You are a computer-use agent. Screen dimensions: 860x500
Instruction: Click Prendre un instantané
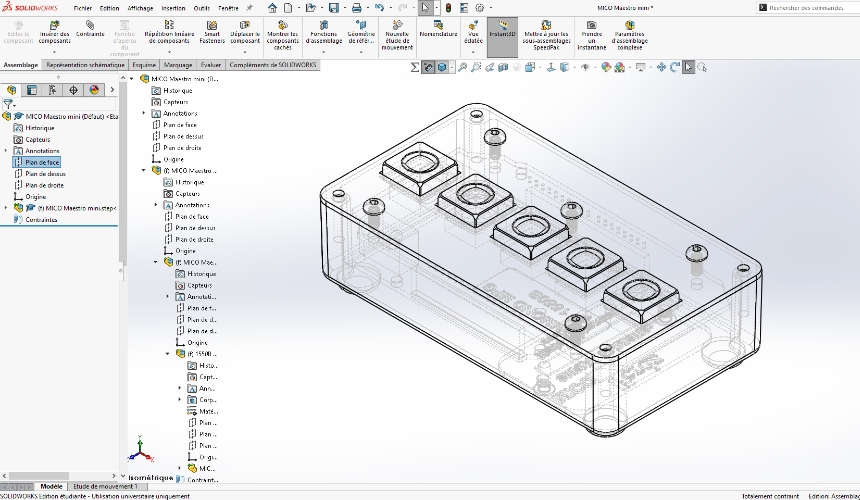[x=592, y=36]
